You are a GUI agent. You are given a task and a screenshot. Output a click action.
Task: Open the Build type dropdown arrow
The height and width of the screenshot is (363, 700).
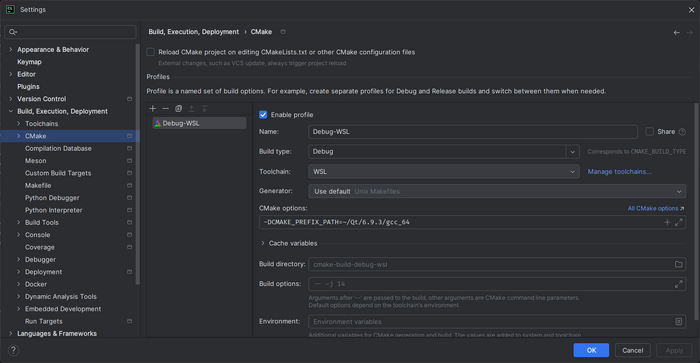pos(572,152)
